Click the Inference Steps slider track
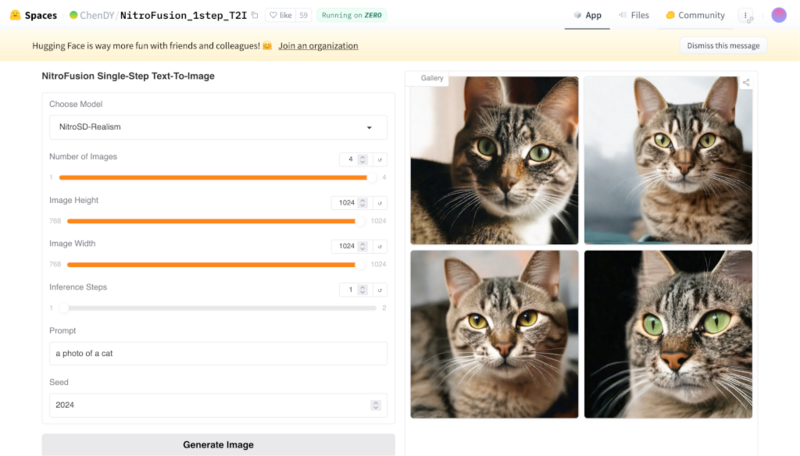Image resolution: width=800 pixels, height=456 pixels. [220, 308]
